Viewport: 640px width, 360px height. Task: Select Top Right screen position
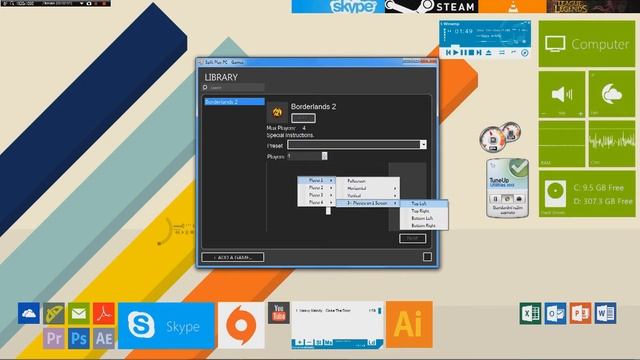(424, 211)
